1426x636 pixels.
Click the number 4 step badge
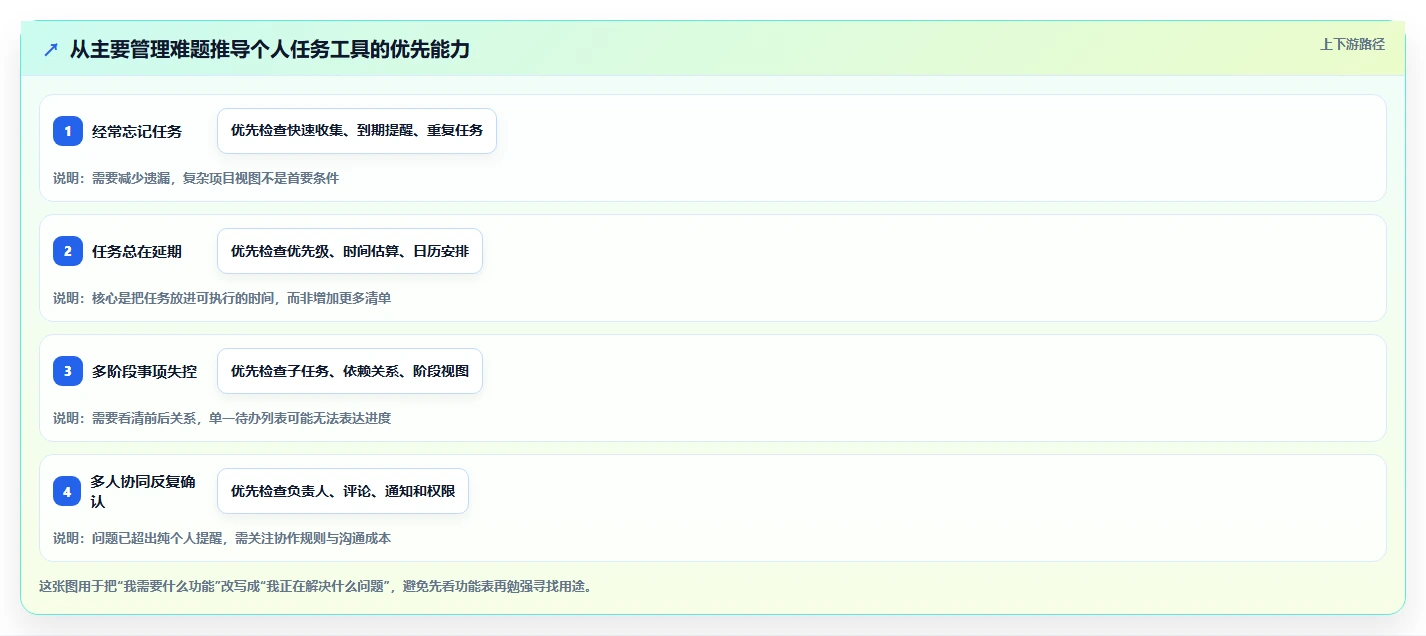click(x=68, y=491)
